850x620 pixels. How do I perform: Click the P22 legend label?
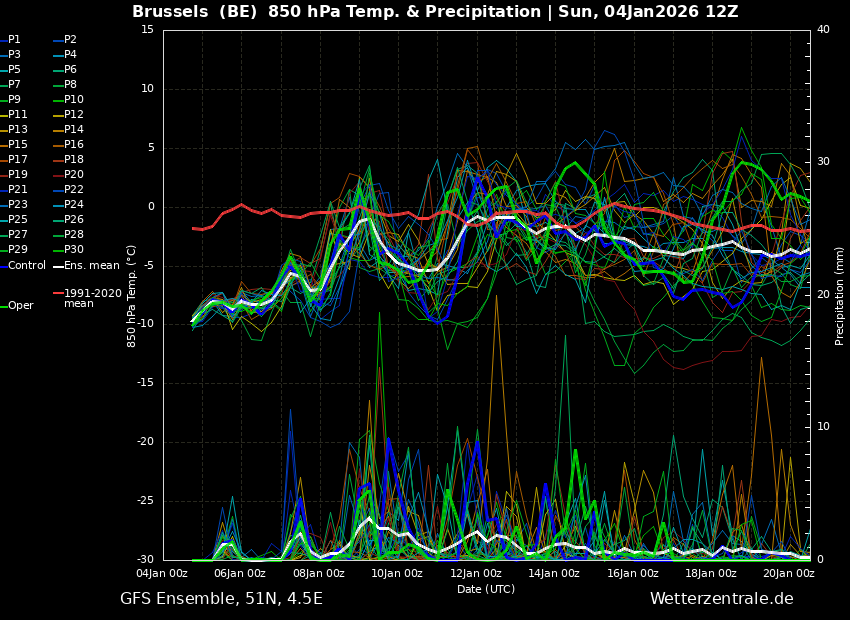coord(74,190)
